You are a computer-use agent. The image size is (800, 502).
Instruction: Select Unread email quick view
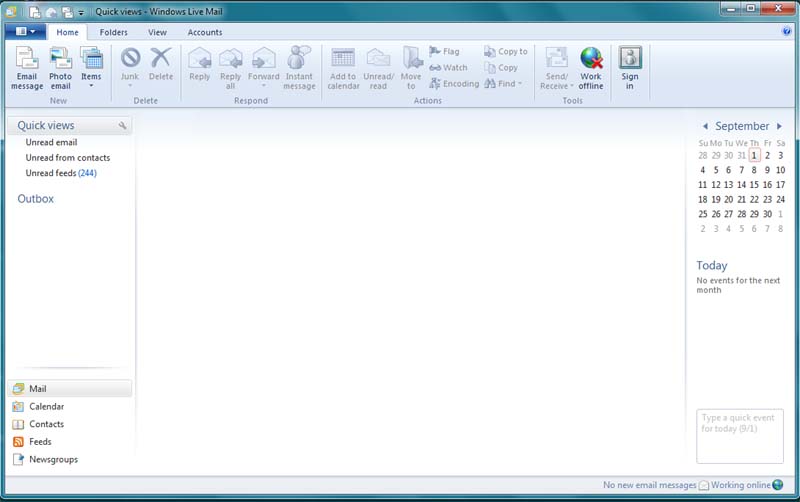pyautogui.click(x=51, y=142)
